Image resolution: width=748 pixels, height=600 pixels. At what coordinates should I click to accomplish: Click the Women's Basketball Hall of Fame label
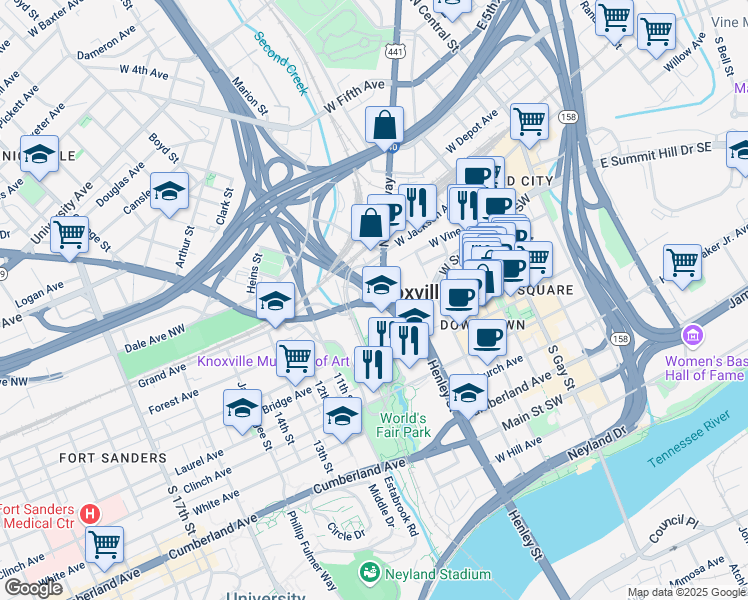[706, 368]
